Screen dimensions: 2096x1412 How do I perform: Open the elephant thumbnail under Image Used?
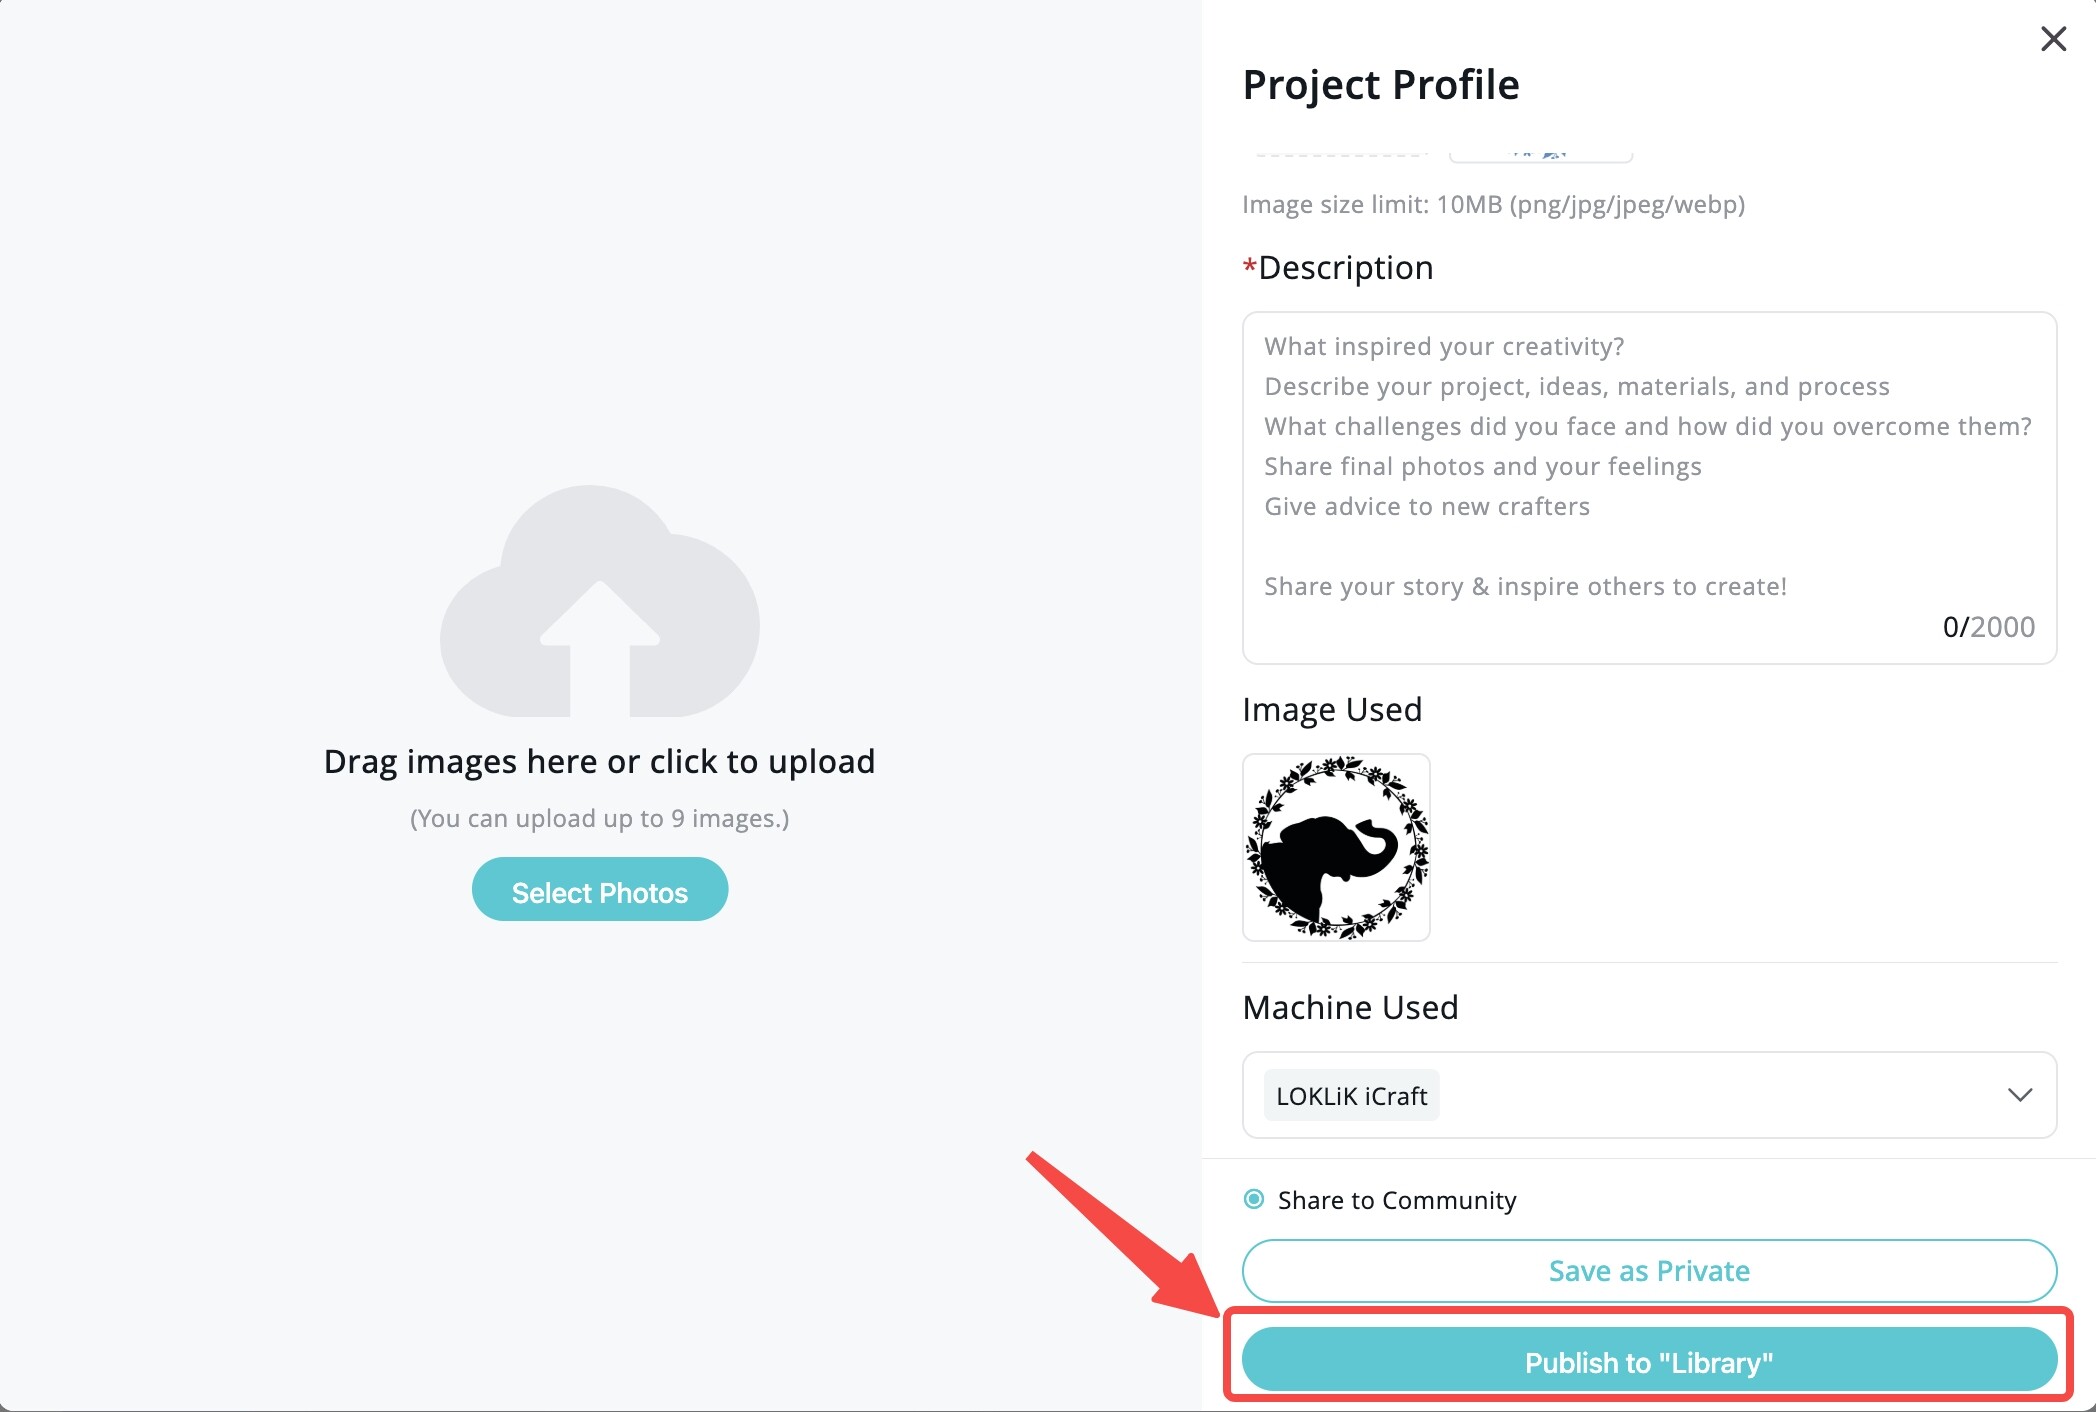point(1336,847)
